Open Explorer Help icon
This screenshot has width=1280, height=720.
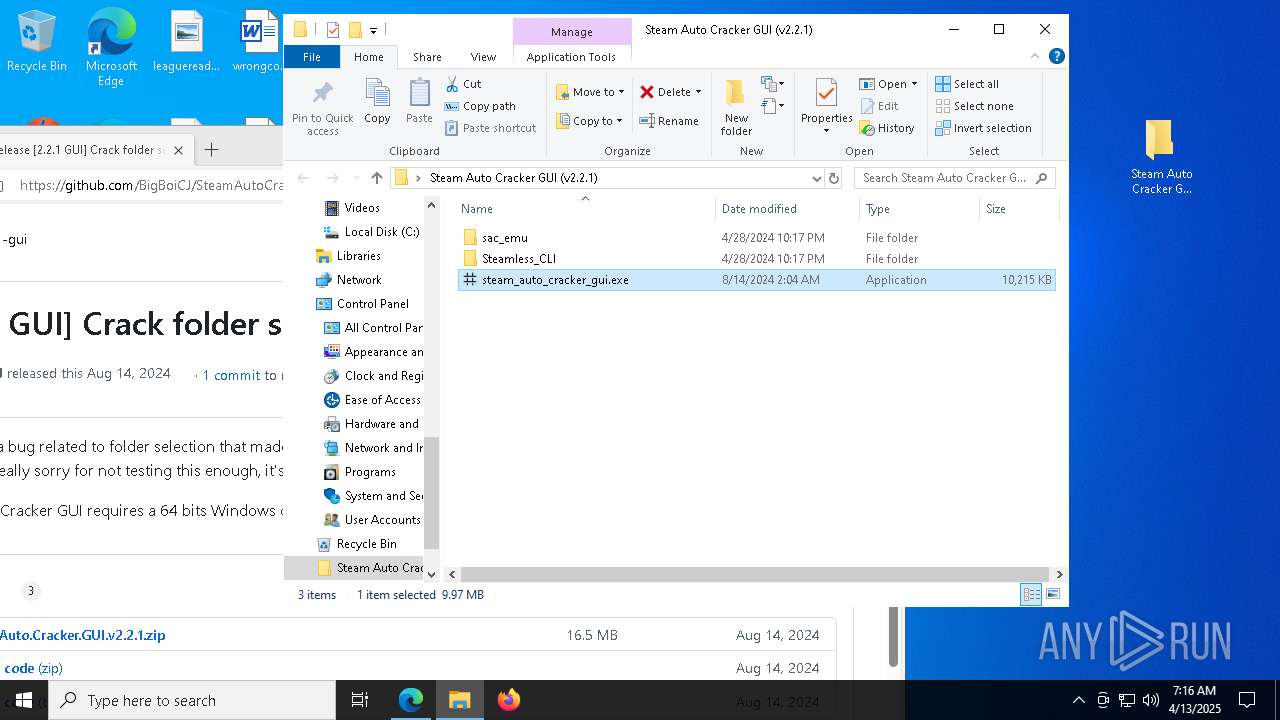click(x=1056, y=56)
